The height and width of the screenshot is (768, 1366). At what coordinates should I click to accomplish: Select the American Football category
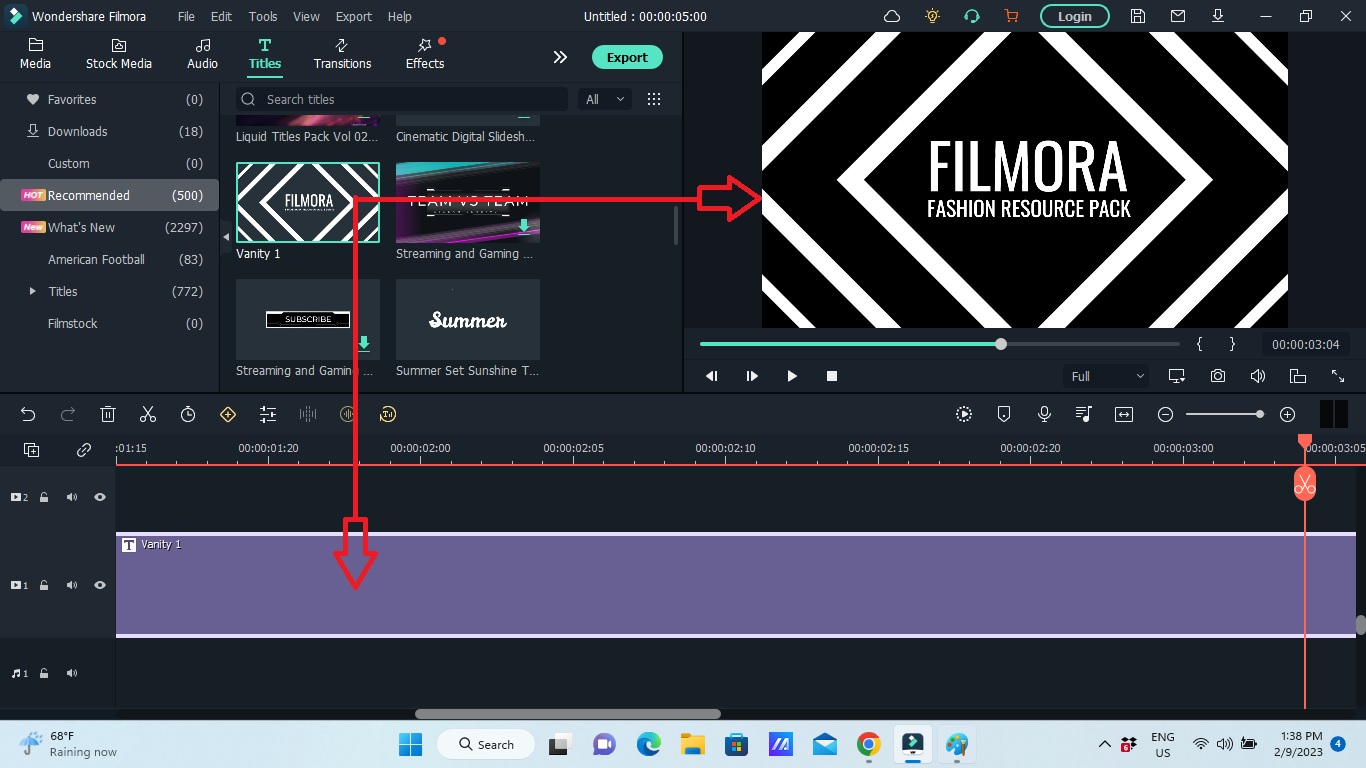(110, 259)
